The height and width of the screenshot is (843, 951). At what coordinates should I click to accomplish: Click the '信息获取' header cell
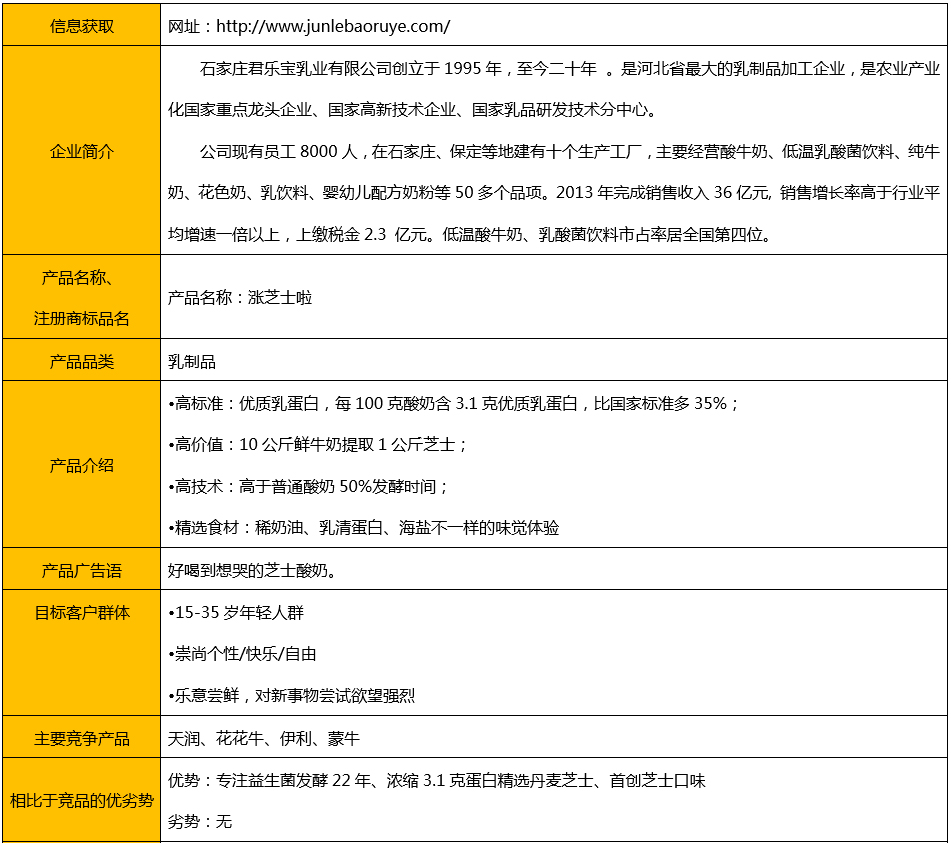(x=81, y=25)
